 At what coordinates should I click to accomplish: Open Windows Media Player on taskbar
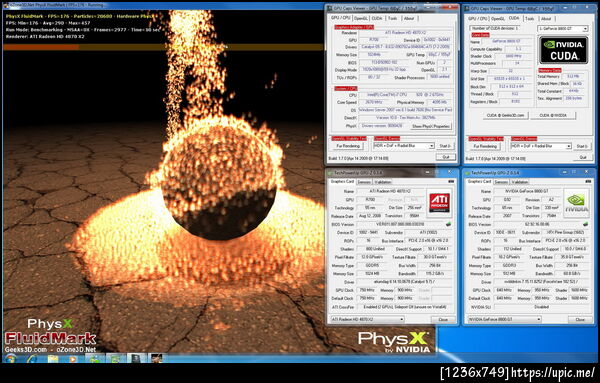pos(72,359)
